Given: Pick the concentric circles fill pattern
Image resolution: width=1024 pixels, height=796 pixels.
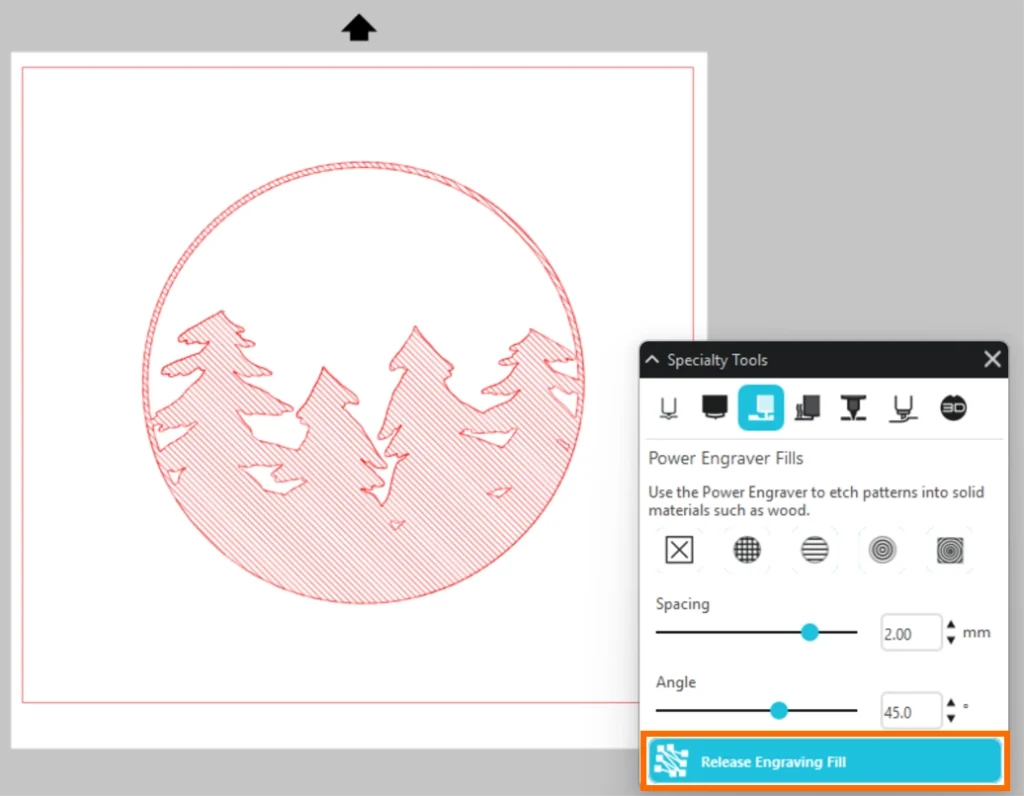Looking at the screenshot, I should 882,549.
